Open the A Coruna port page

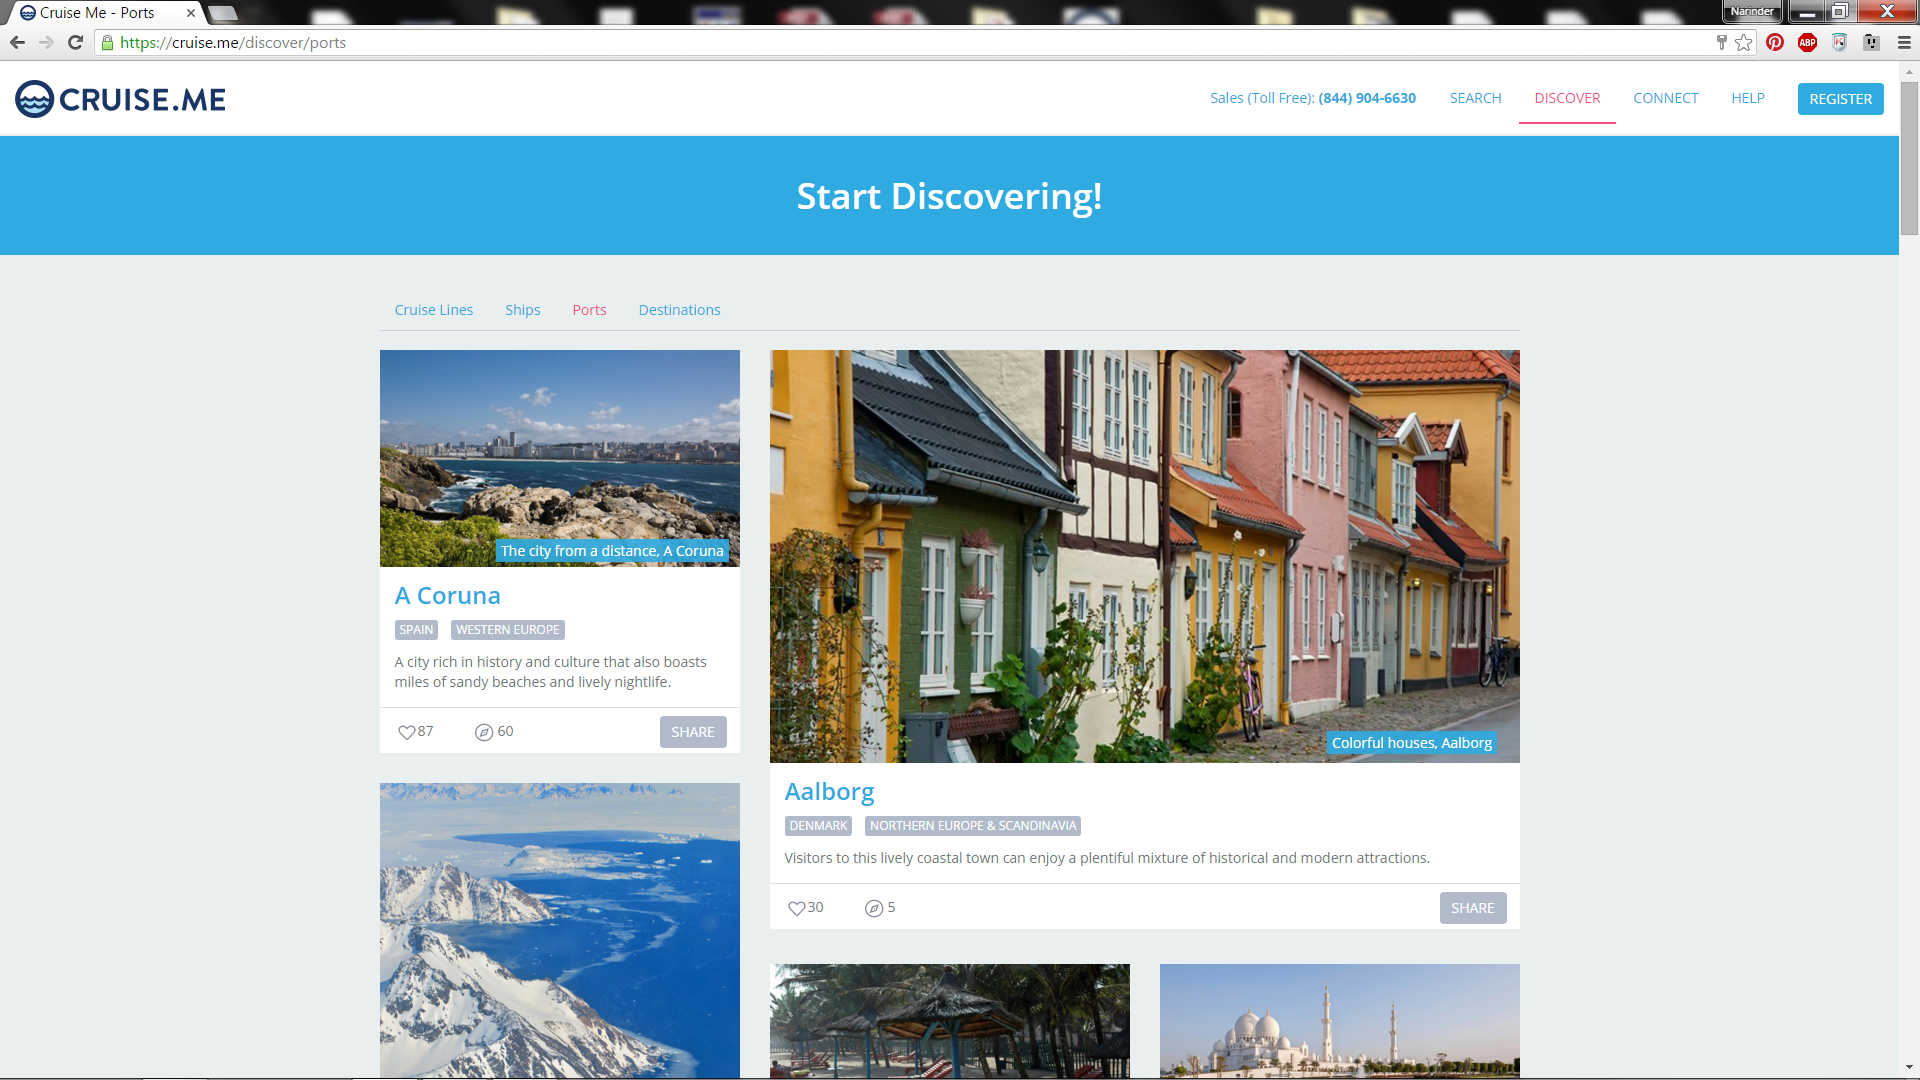[447, 595]
